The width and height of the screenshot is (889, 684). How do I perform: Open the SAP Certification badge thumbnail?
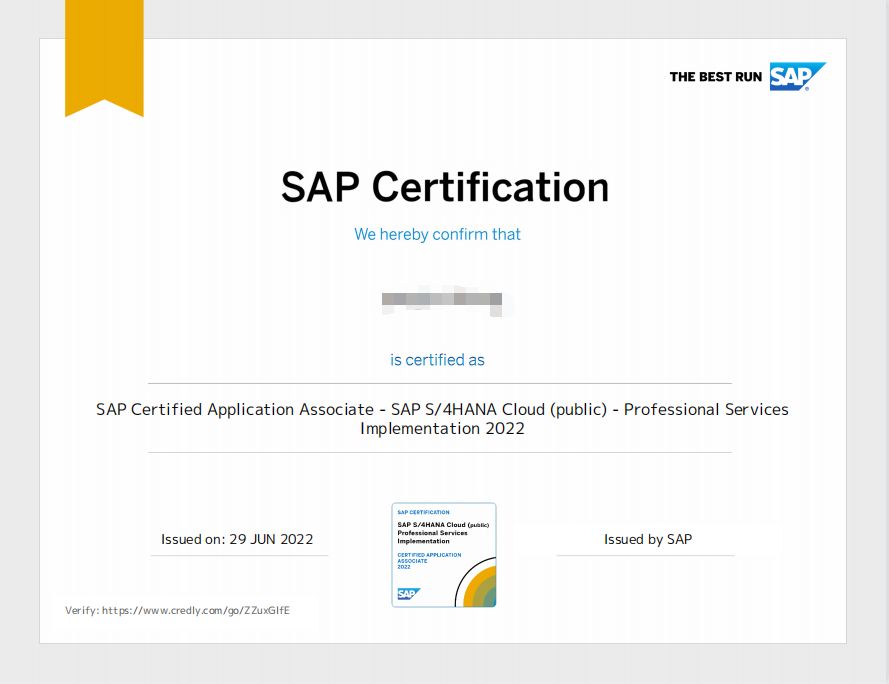point(444,555)
